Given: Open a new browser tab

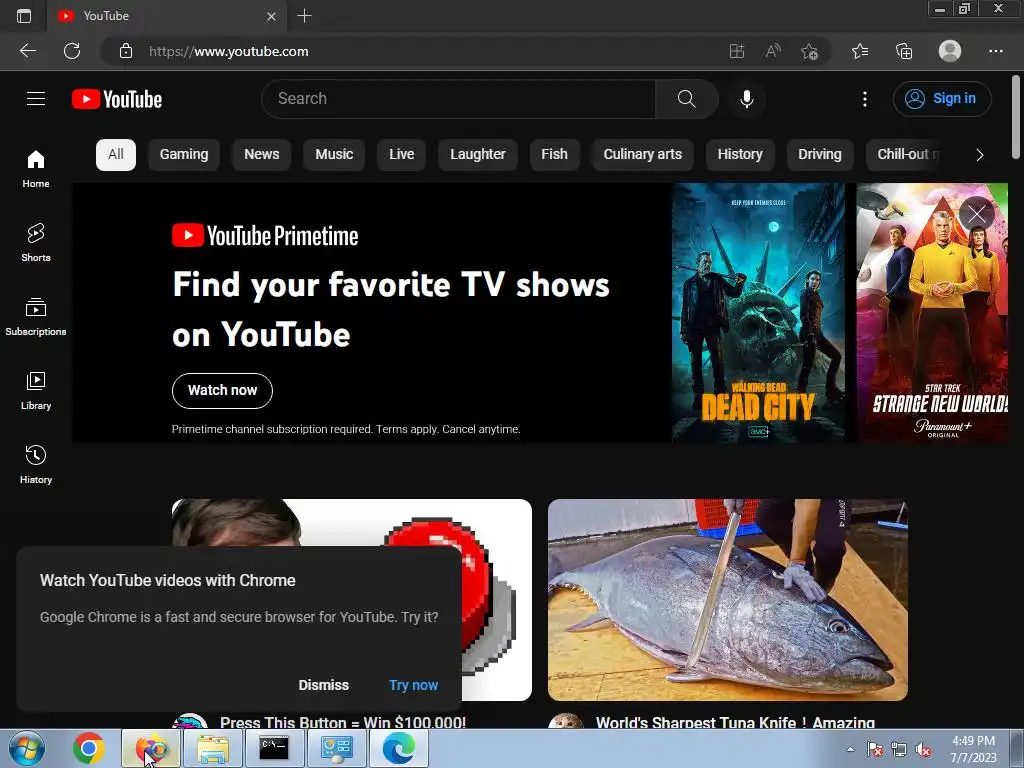Looking at the screenshot, I should coord(304,16).
